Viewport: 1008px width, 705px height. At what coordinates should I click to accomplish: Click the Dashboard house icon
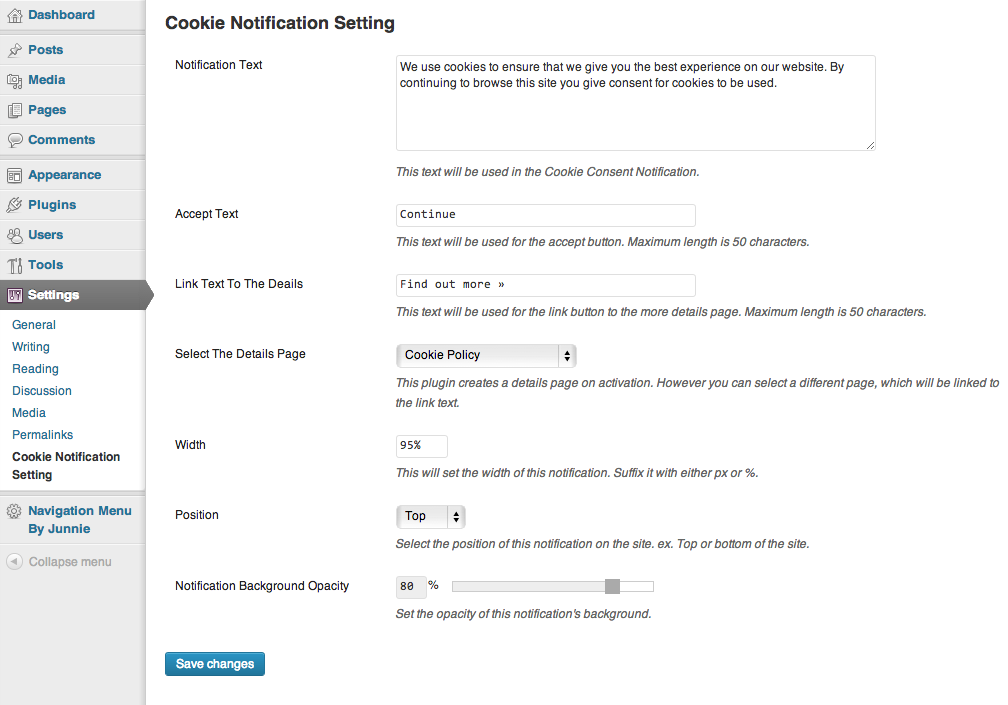[x=14, y=15]
